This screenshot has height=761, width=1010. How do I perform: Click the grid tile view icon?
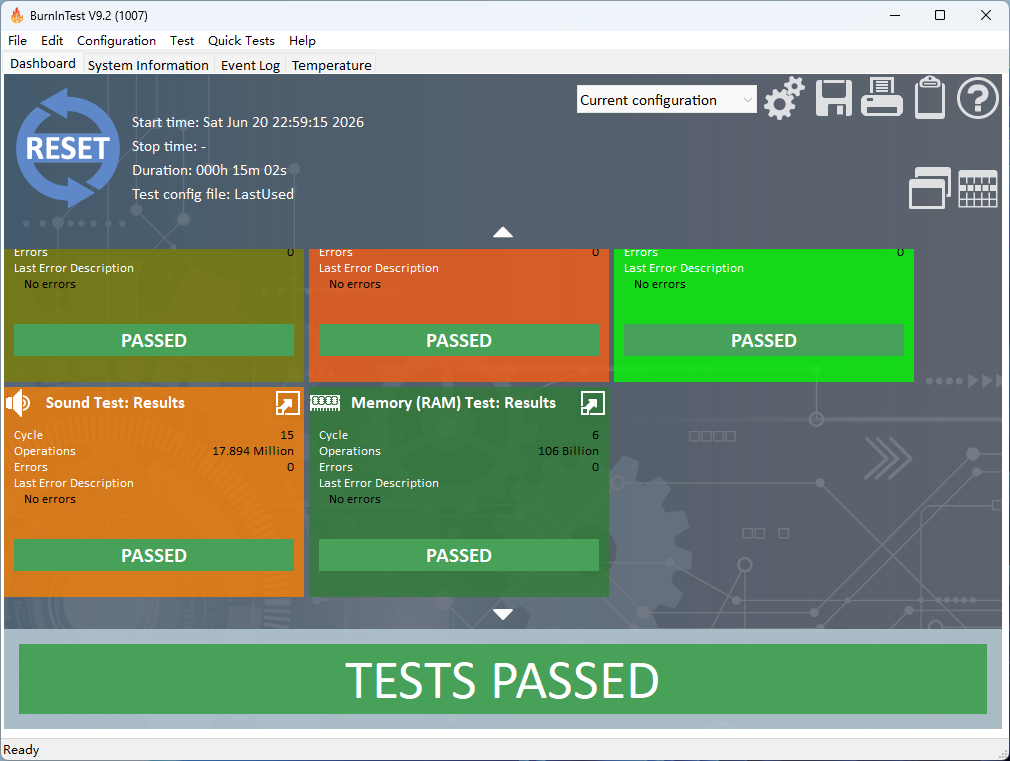coord(978,189)
